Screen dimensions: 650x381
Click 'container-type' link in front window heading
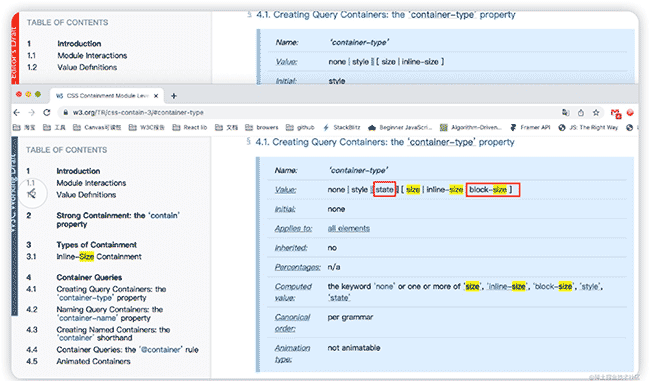(x=441, y=142)
